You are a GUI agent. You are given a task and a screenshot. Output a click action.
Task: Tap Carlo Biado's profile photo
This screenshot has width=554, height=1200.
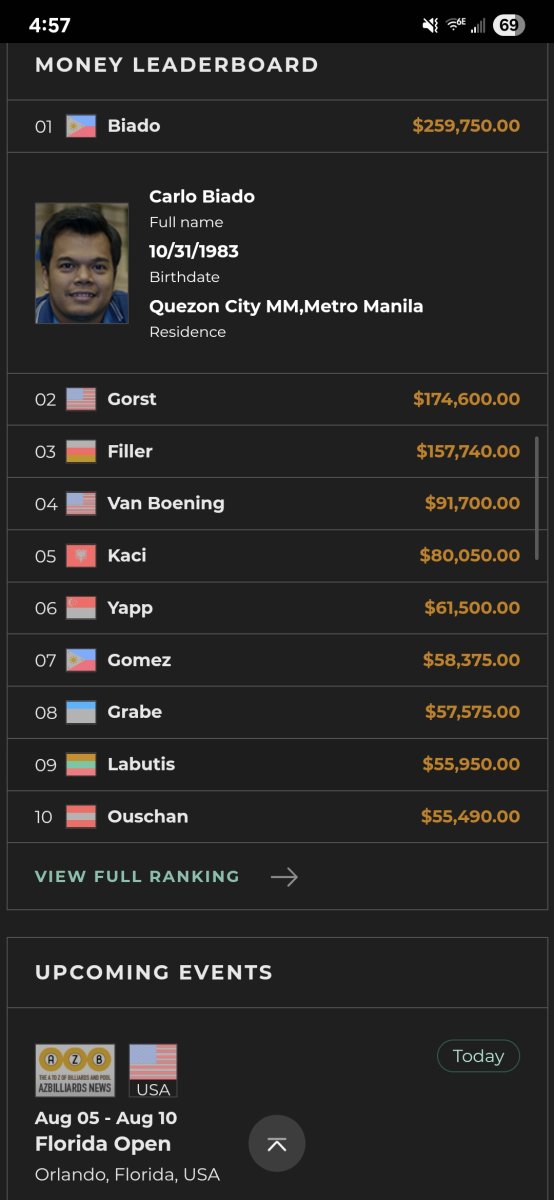point(82,263)
